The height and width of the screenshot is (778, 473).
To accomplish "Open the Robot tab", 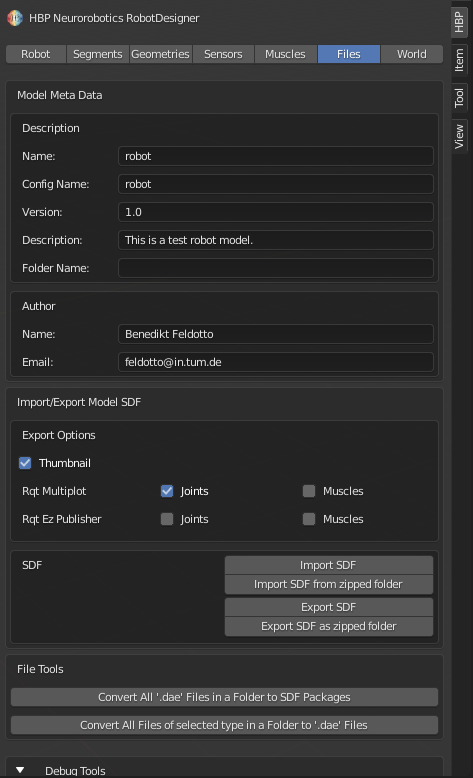I will [x=36, y=54].
